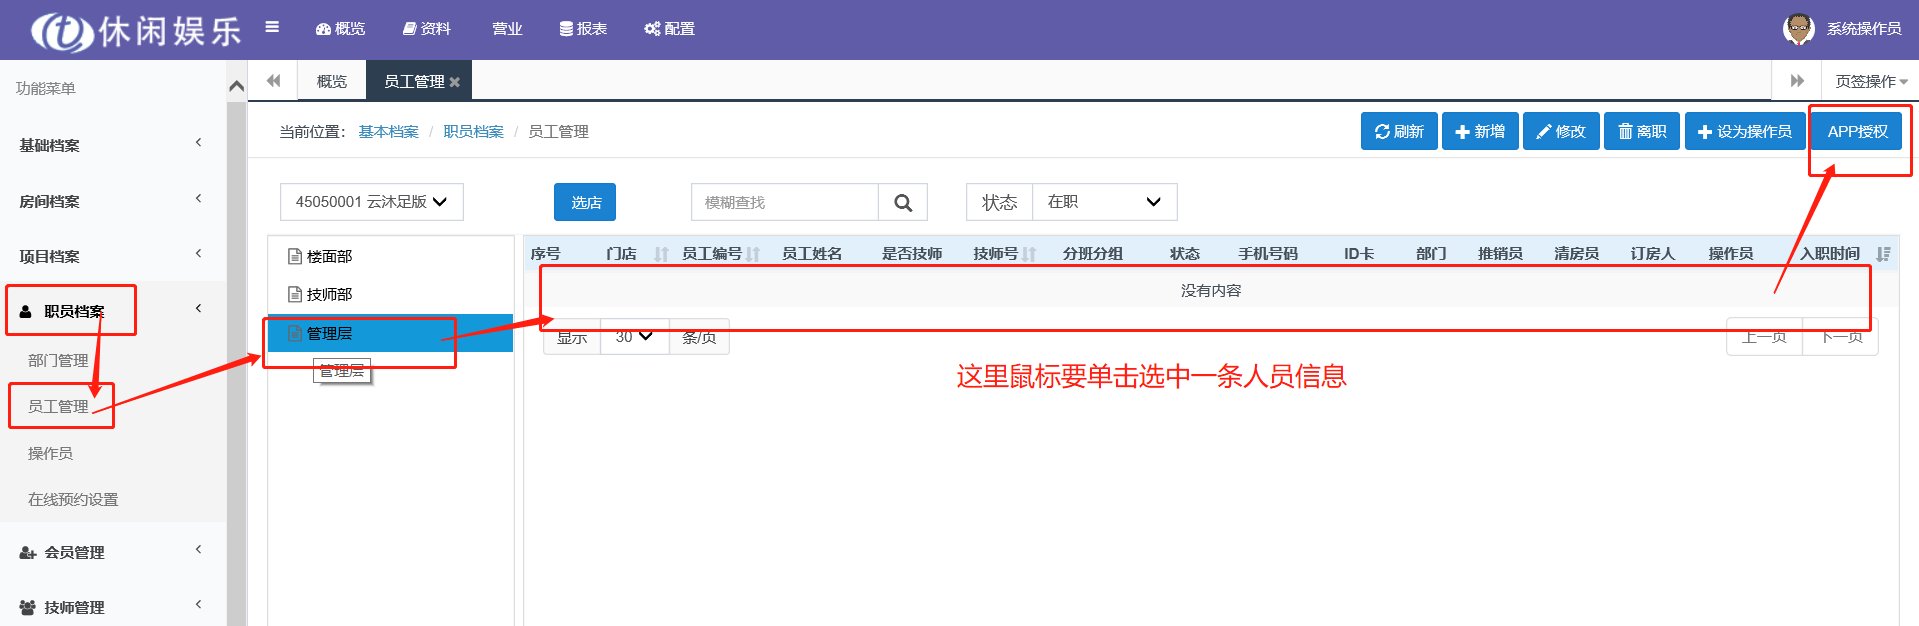Image resolution: width=1919 pixels, height=626 pixels.
Task: Click the magnifier search icon button
Action: click(x=902, y=203)
